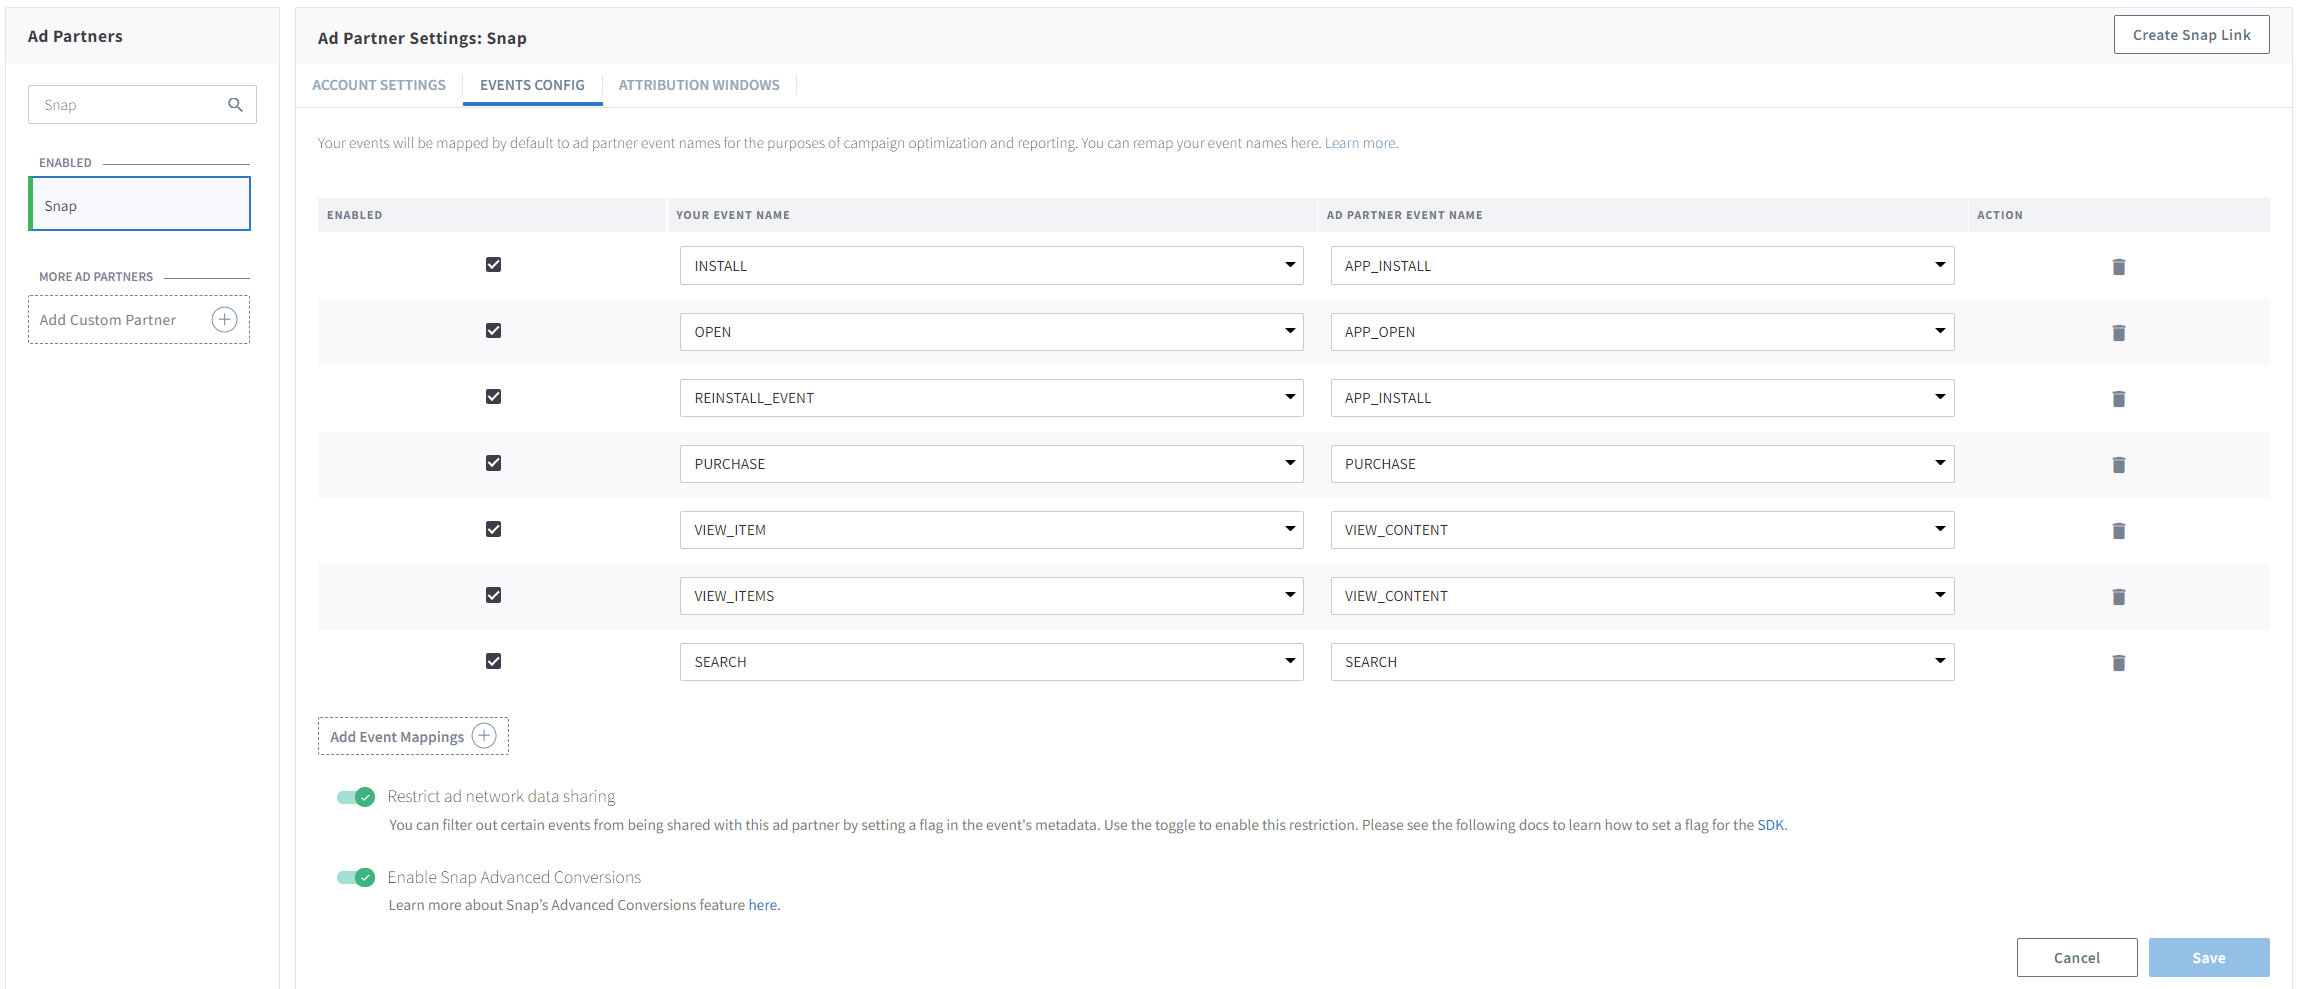This screenshot has width=2299, height=989.
Task: Toggle Restrict ad network data sharing
Action: [x=356, y=797]
